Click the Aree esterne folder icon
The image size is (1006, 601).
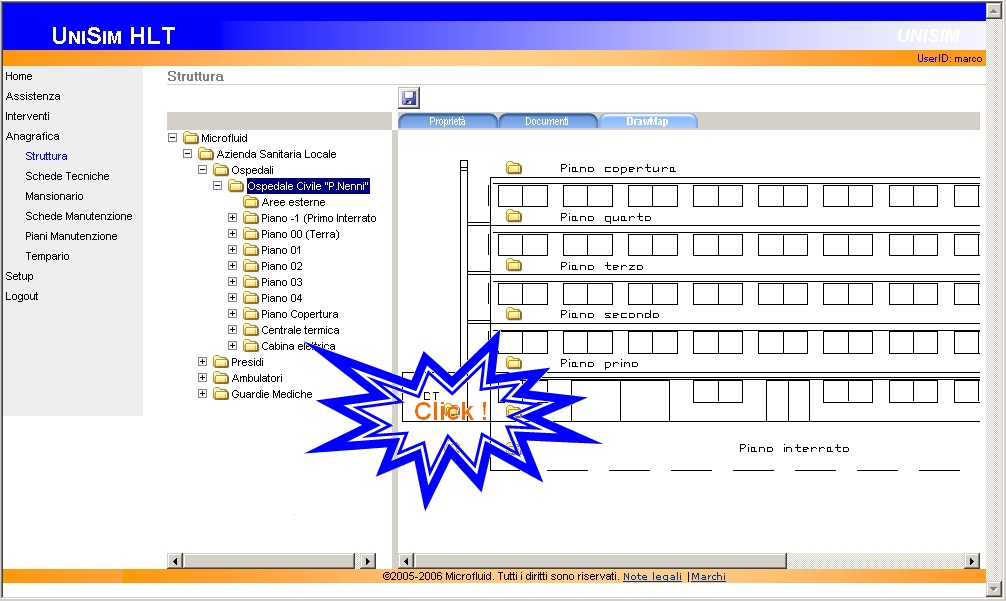(251, 202)
